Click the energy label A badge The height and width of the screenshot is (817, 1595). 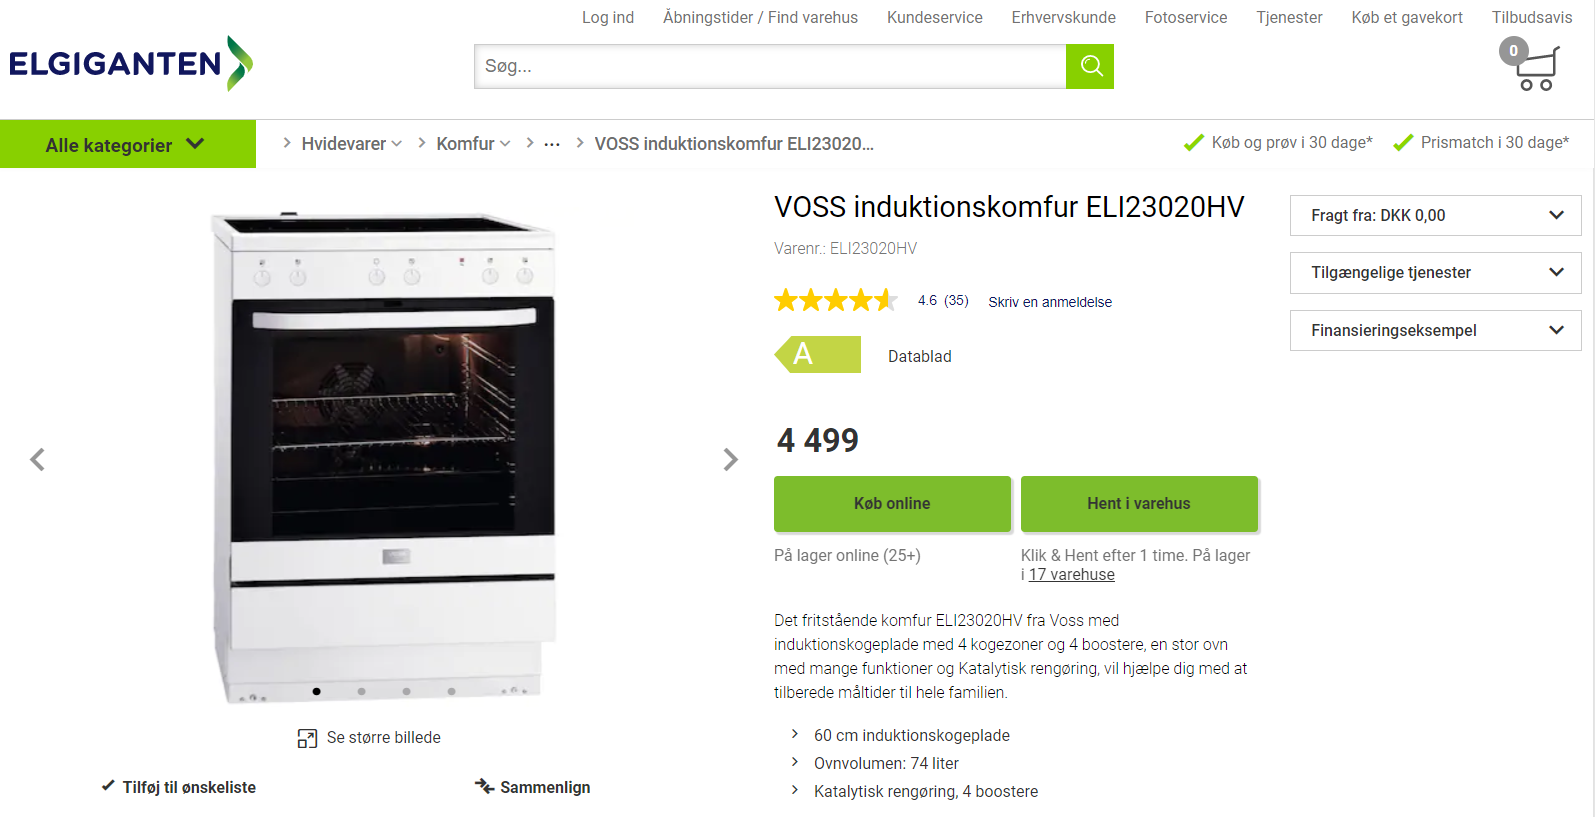pyautogui.click(x=818, y=354)
